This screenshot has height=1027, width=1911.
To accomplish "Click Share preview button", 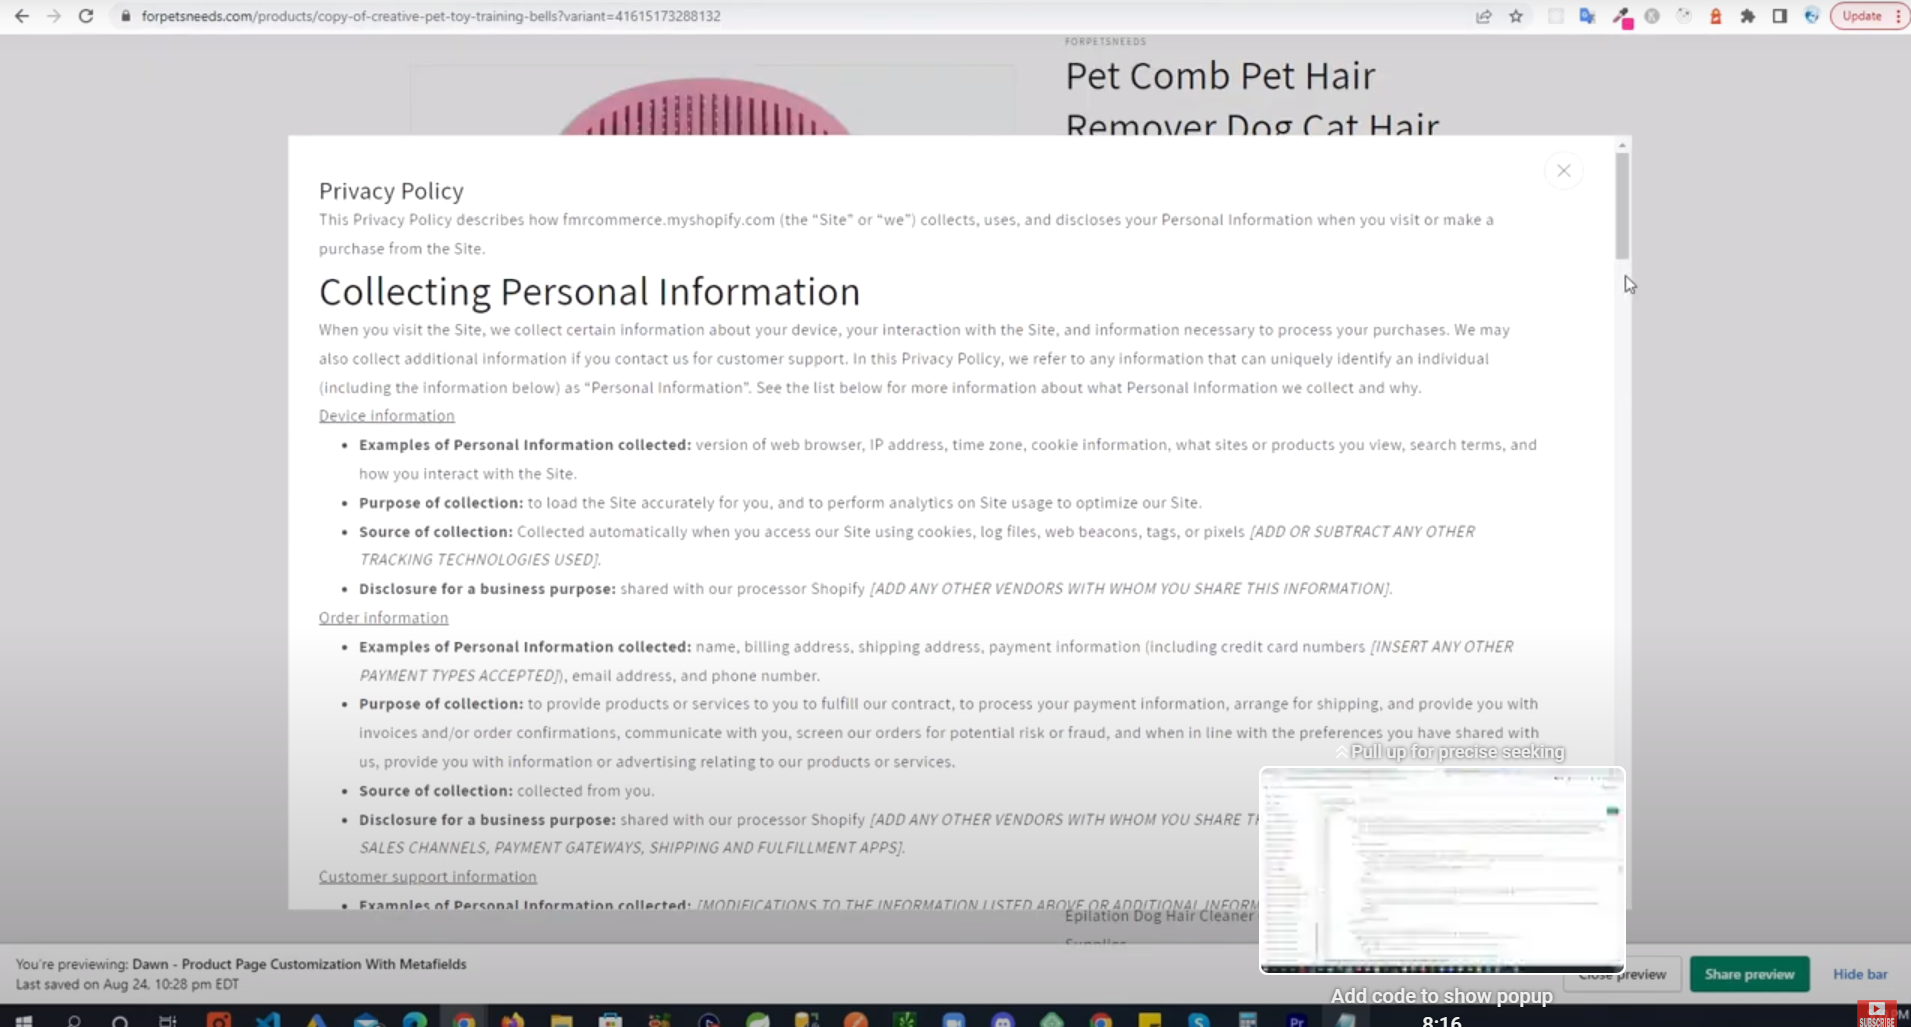I will pyautogui.click(x=1749, y=974).
